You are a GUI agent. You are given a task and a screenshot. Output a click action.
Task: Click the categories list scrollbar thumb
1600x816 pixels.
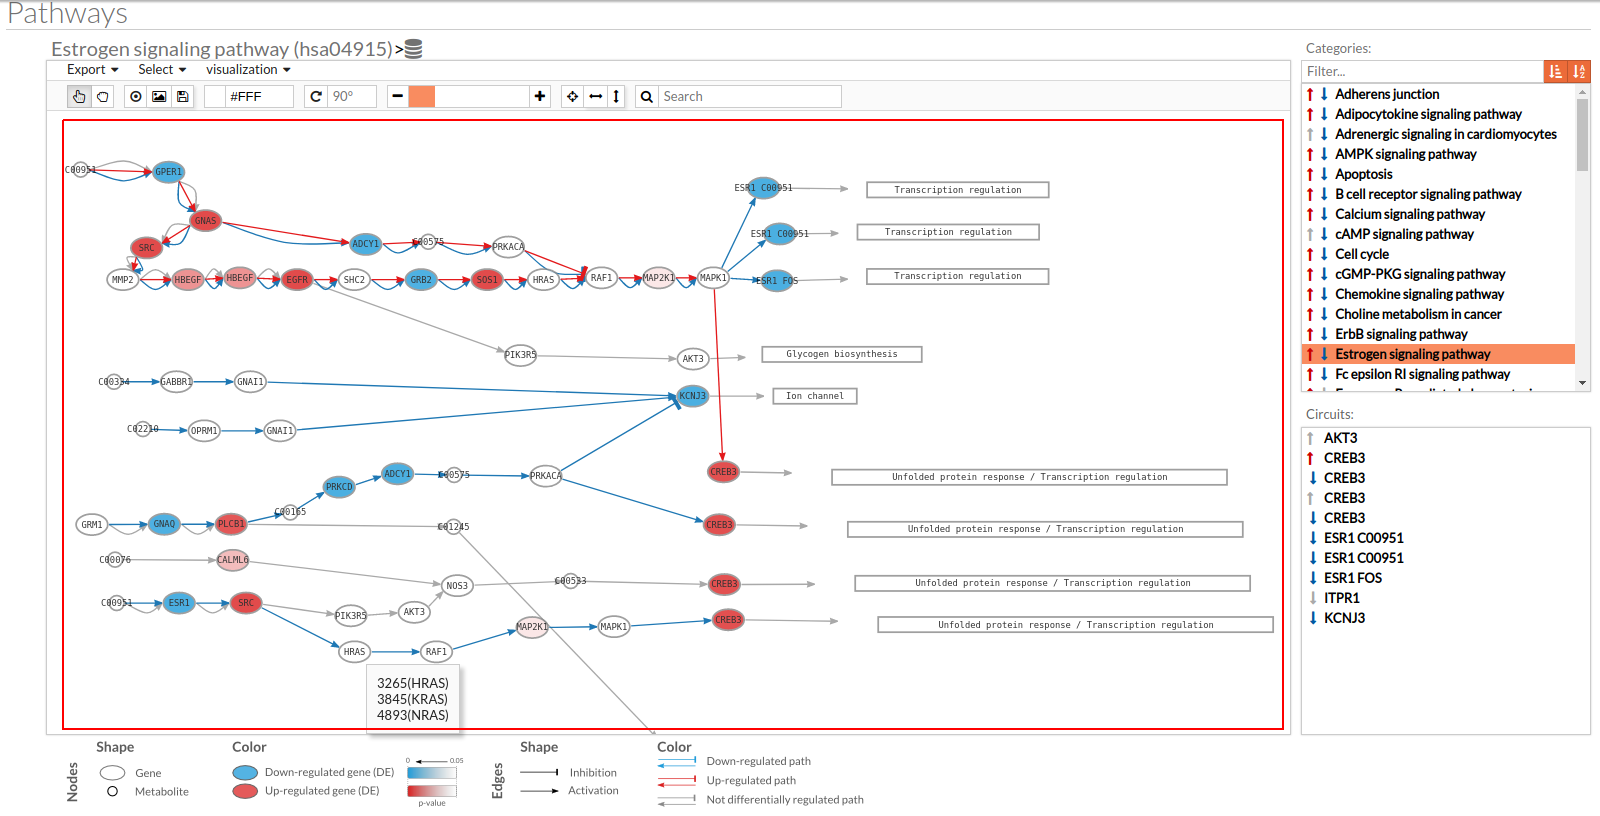(x=1582, y=134)
